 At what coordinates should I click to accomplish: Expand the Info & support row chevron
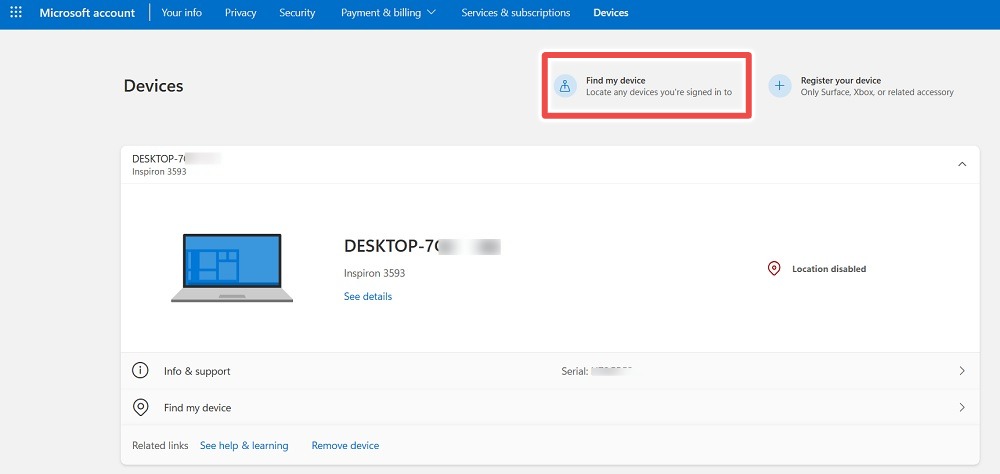pos(962,371)
